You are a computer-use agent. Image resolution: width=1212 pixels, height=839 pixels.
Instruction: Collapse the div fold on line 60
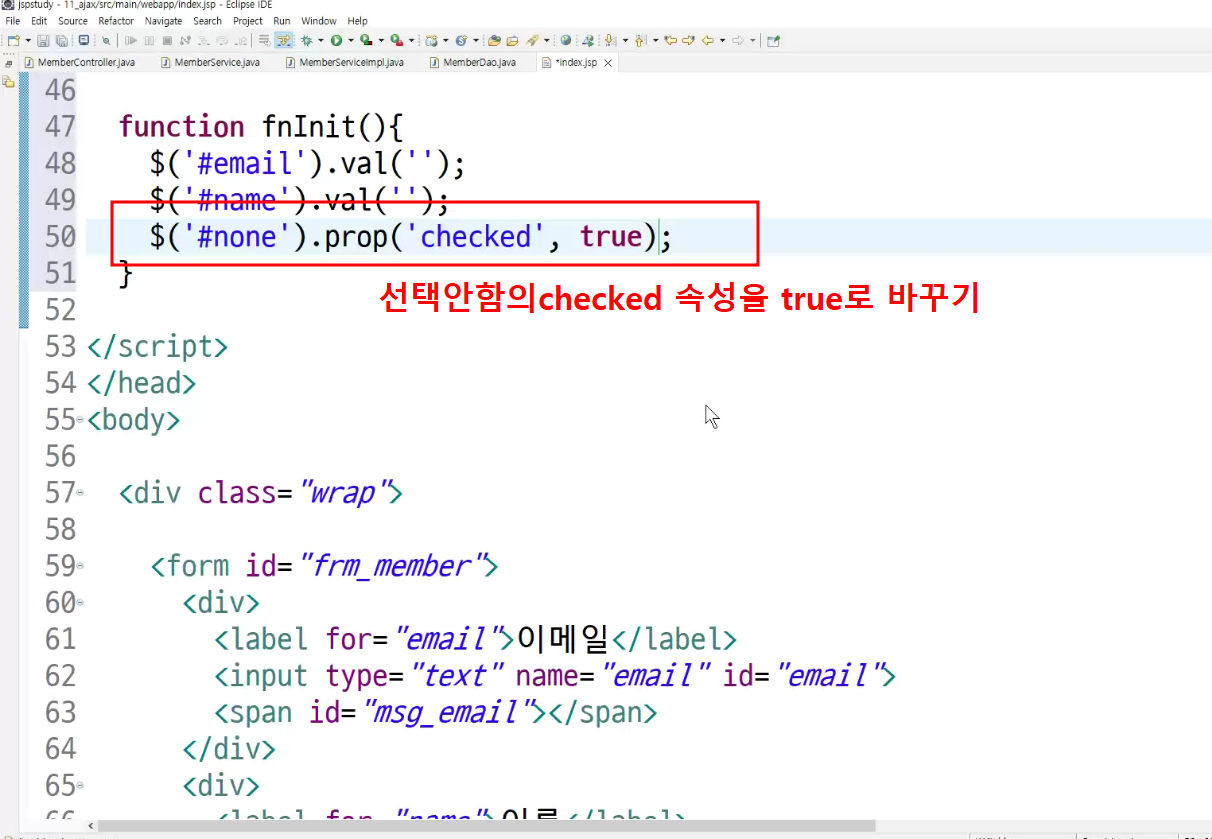coord(80,604)
